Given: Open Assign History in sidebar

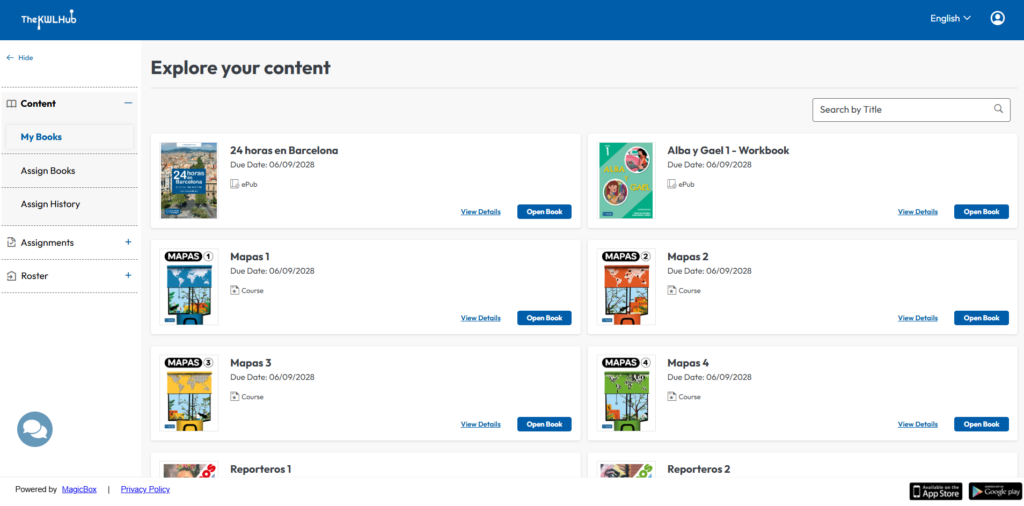Looking at the screenshot, I should [x=50, y=204].
